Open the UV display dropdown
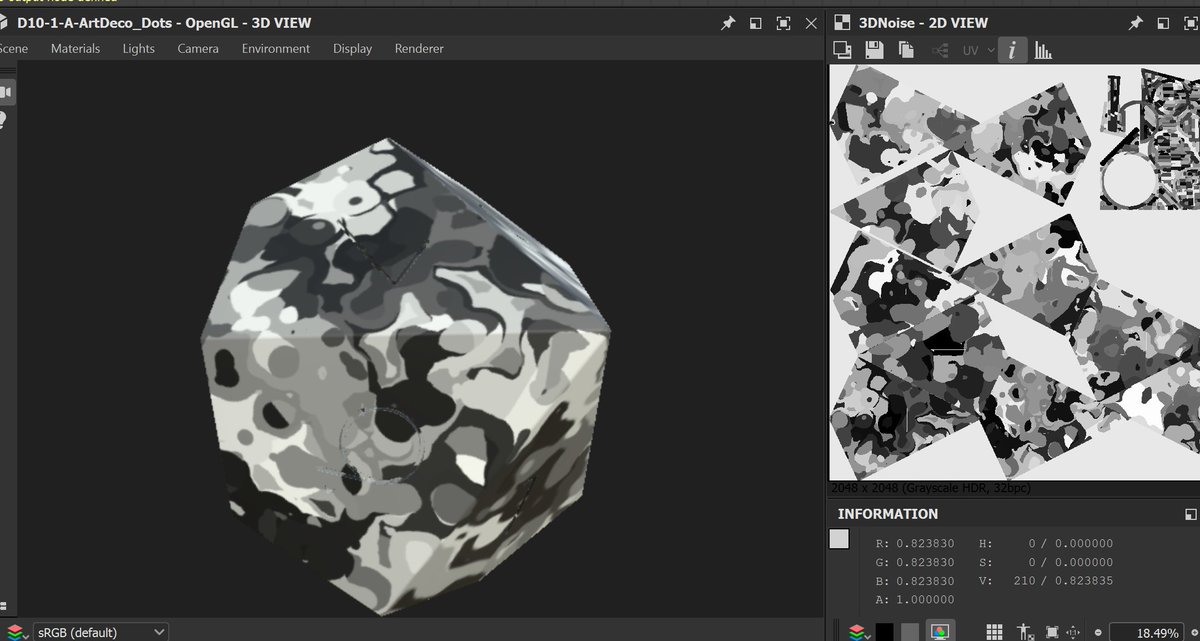 pos(979,50)
